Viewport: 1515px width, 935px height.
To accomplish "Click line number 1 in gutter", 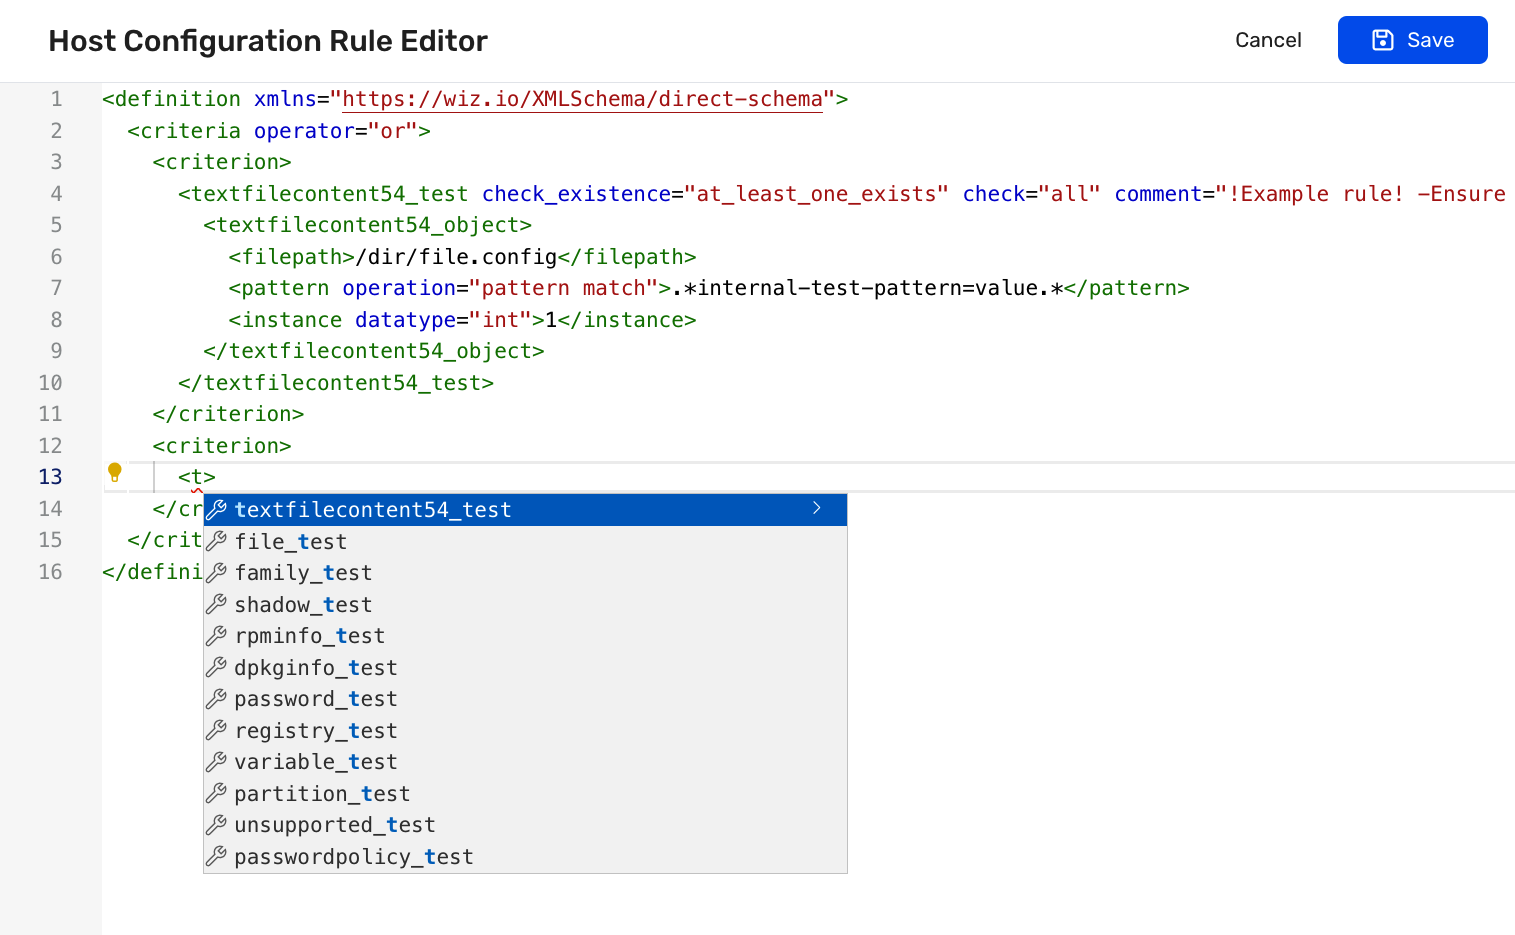I will point(57,99).
